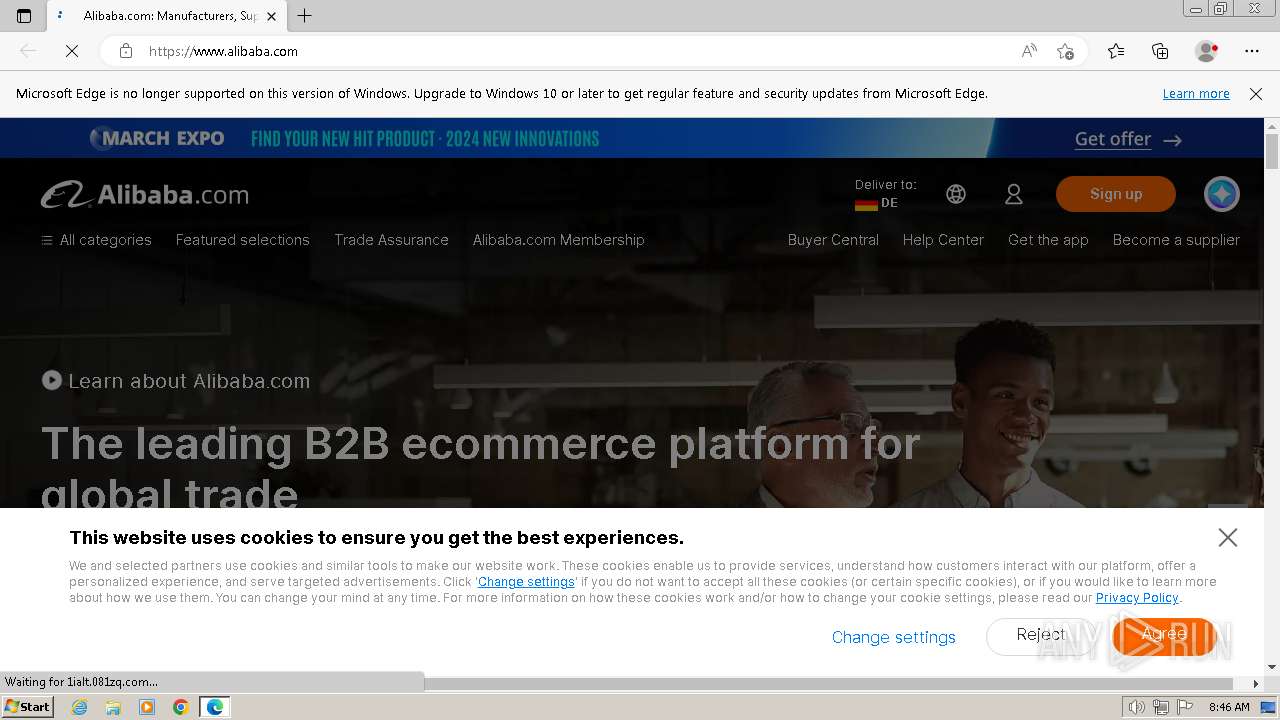This screenshot has width=1280, height=720.
Task: Open the Edge tab actions menu icon
Action: [x=24, y=16]
